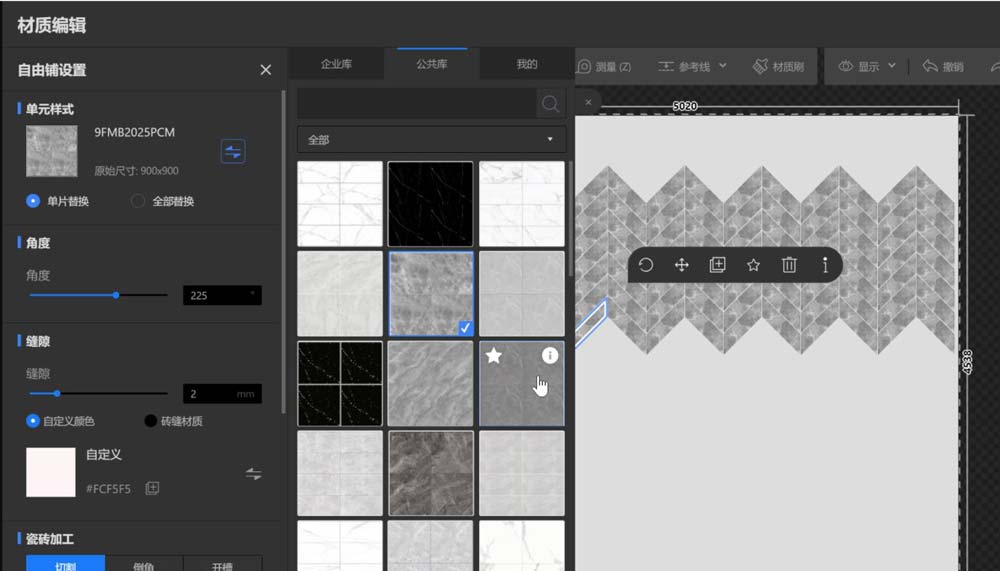This screenshot has height=571, width=1000.
Task: Select the black marble tile in the first row
Action: (430, 204)
